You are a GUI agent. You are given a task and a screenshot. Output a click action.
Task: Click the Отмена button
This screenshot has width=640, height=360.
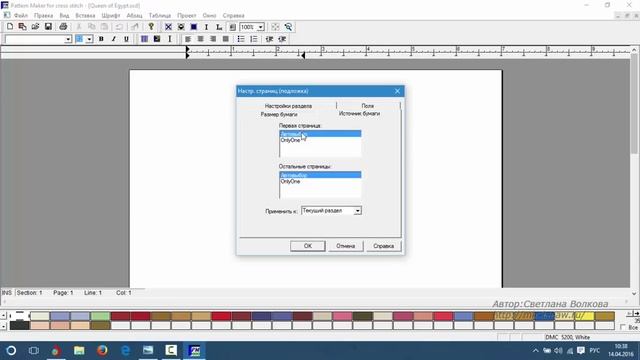(x=346, y=246)
